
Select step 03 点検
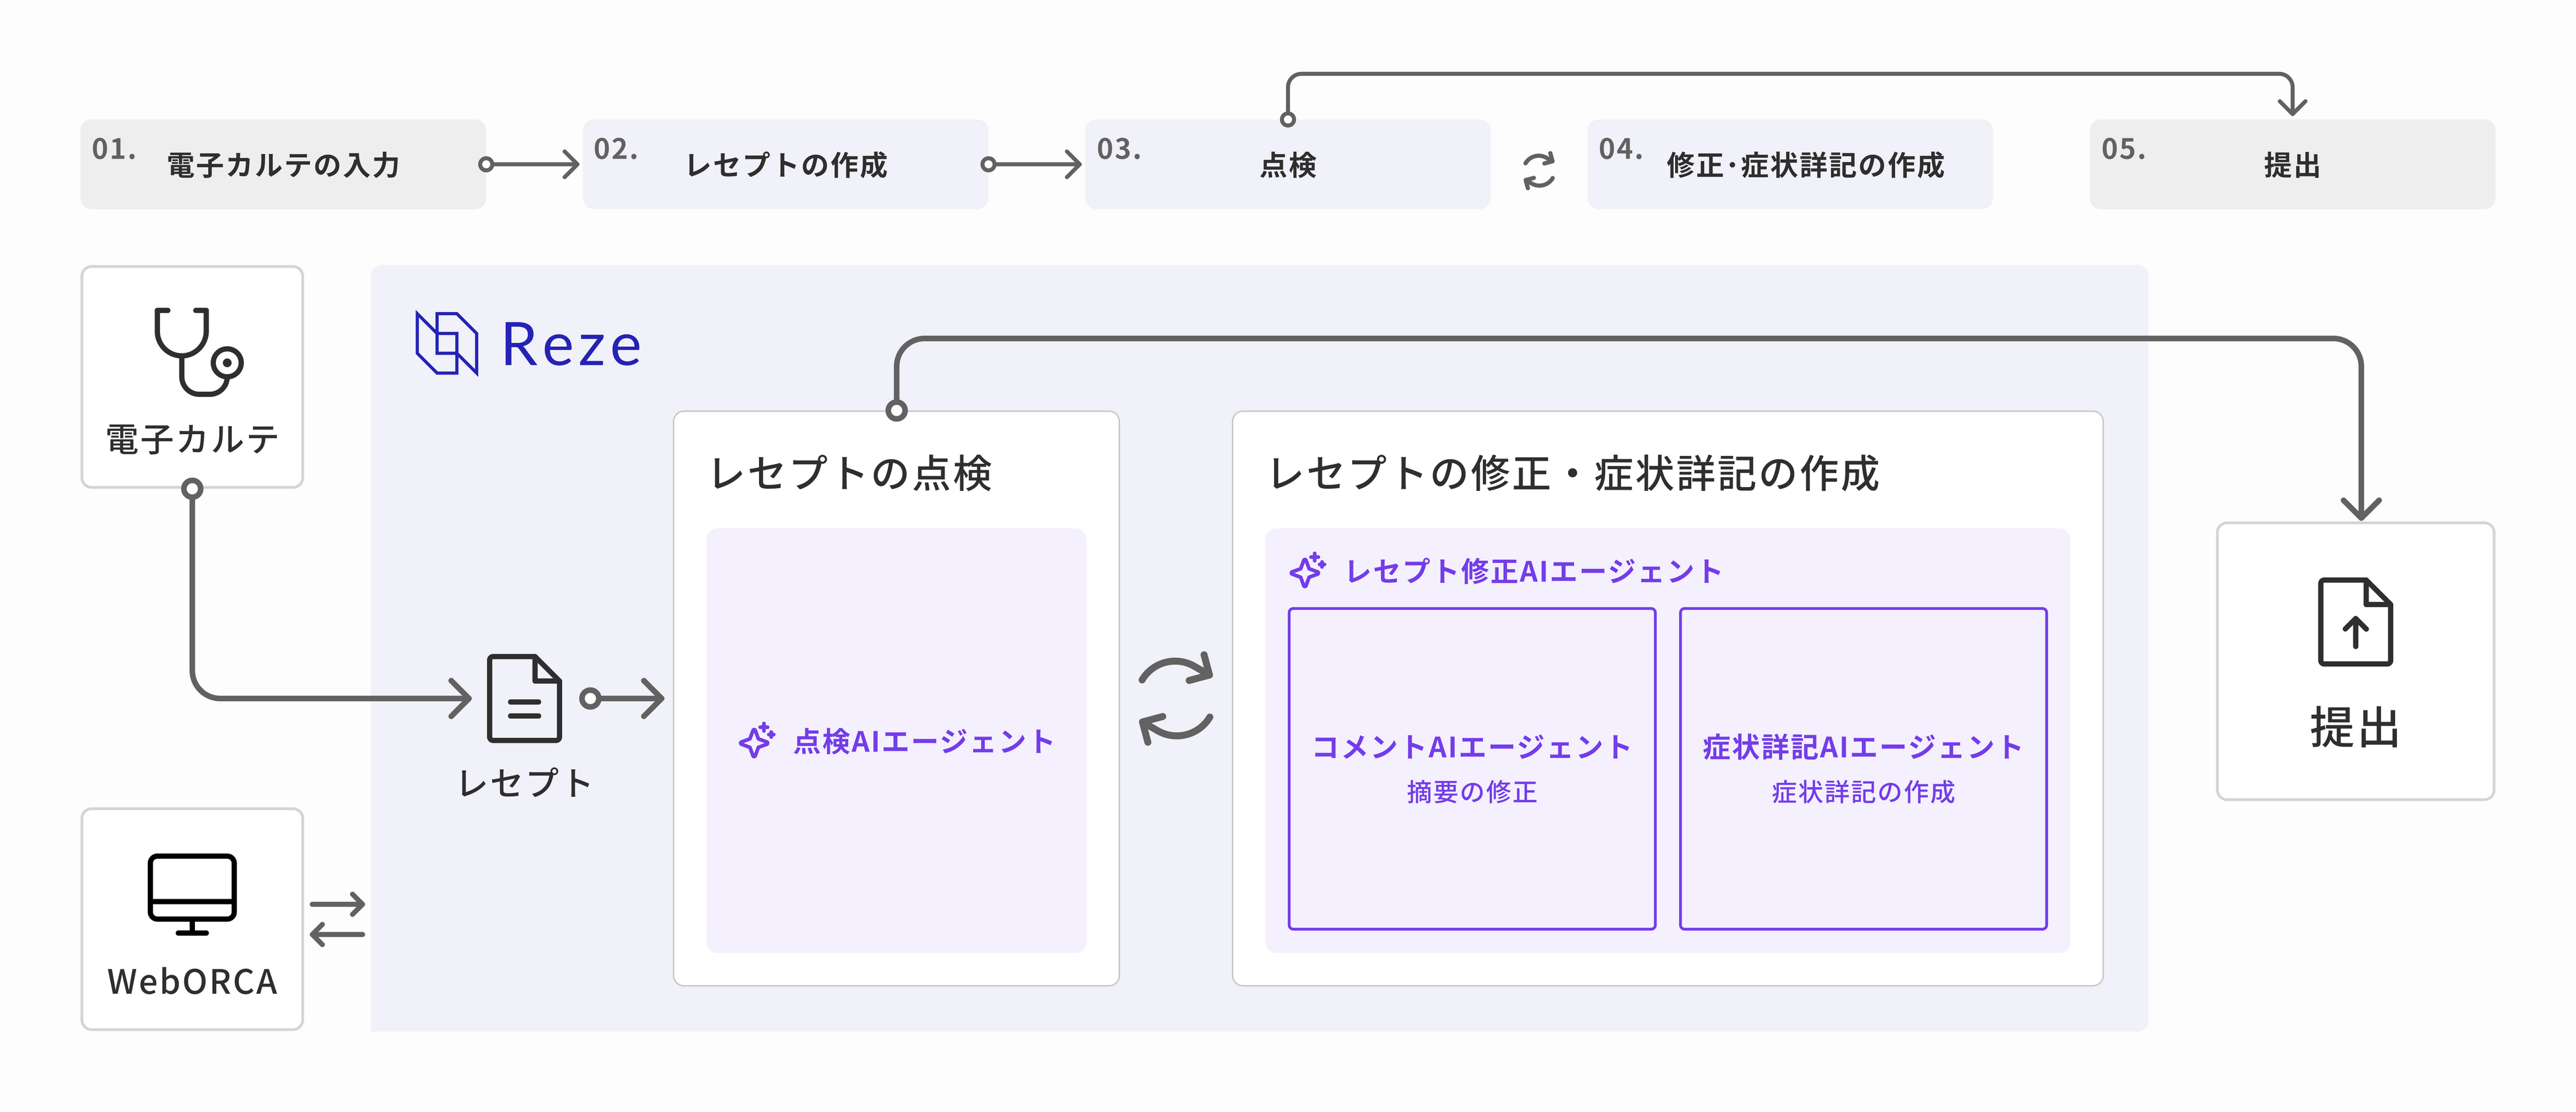click(1287, 164)
